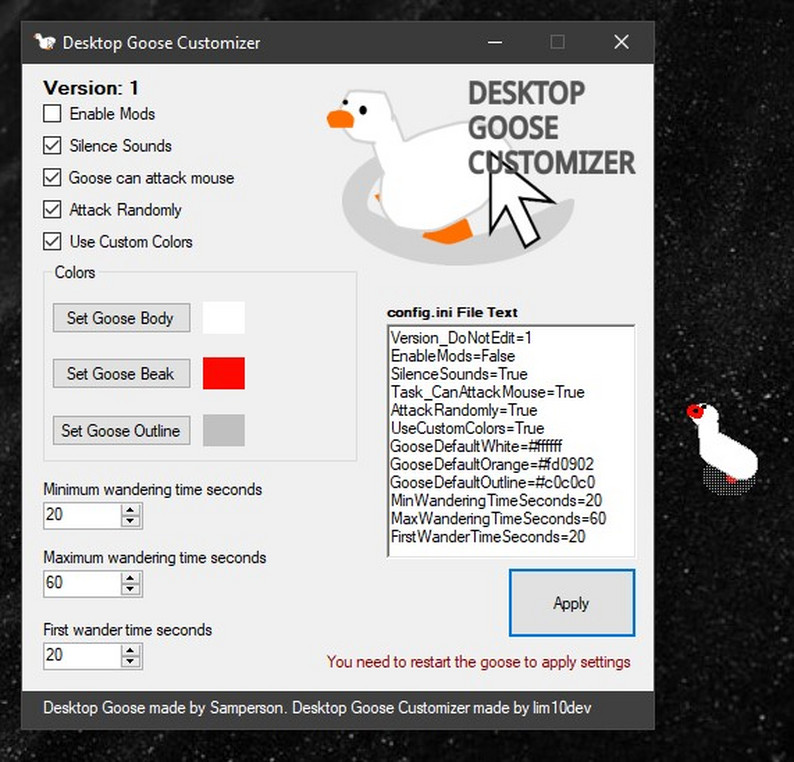
Task: Click the Task_CanAttackMouse=True line
Action: (488, 392)
